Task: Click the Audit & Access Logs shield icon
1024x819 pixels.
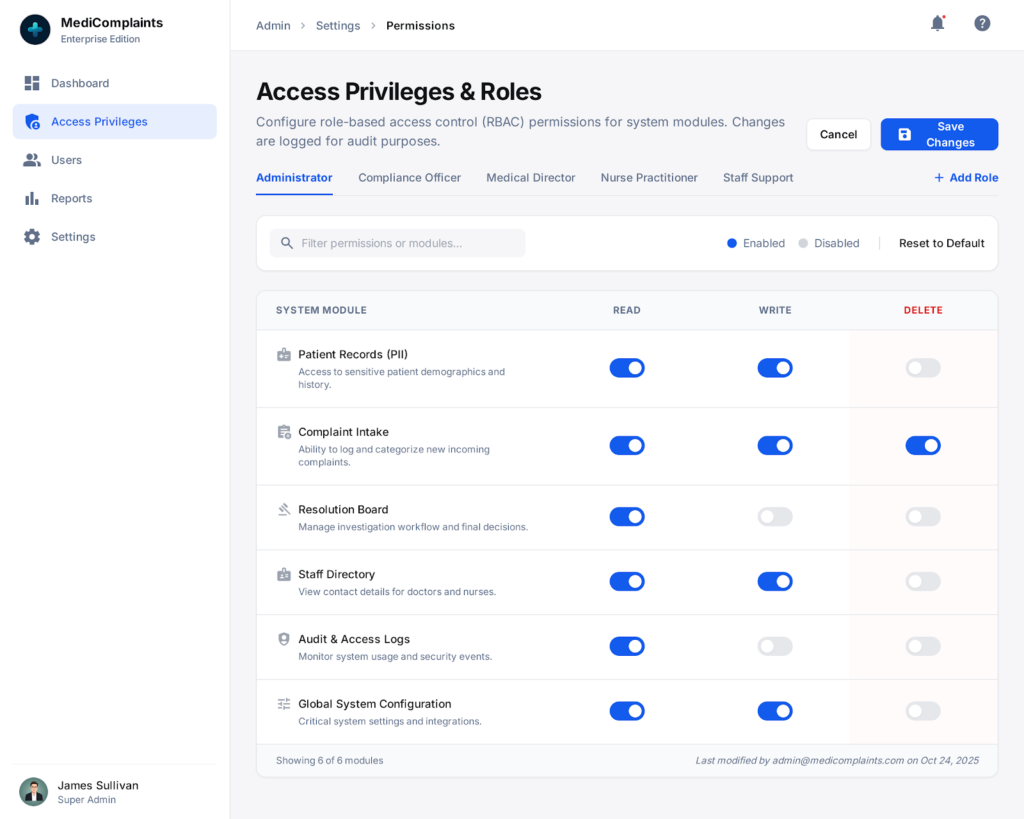Action: pyautogui.click(x=284, y=639)
